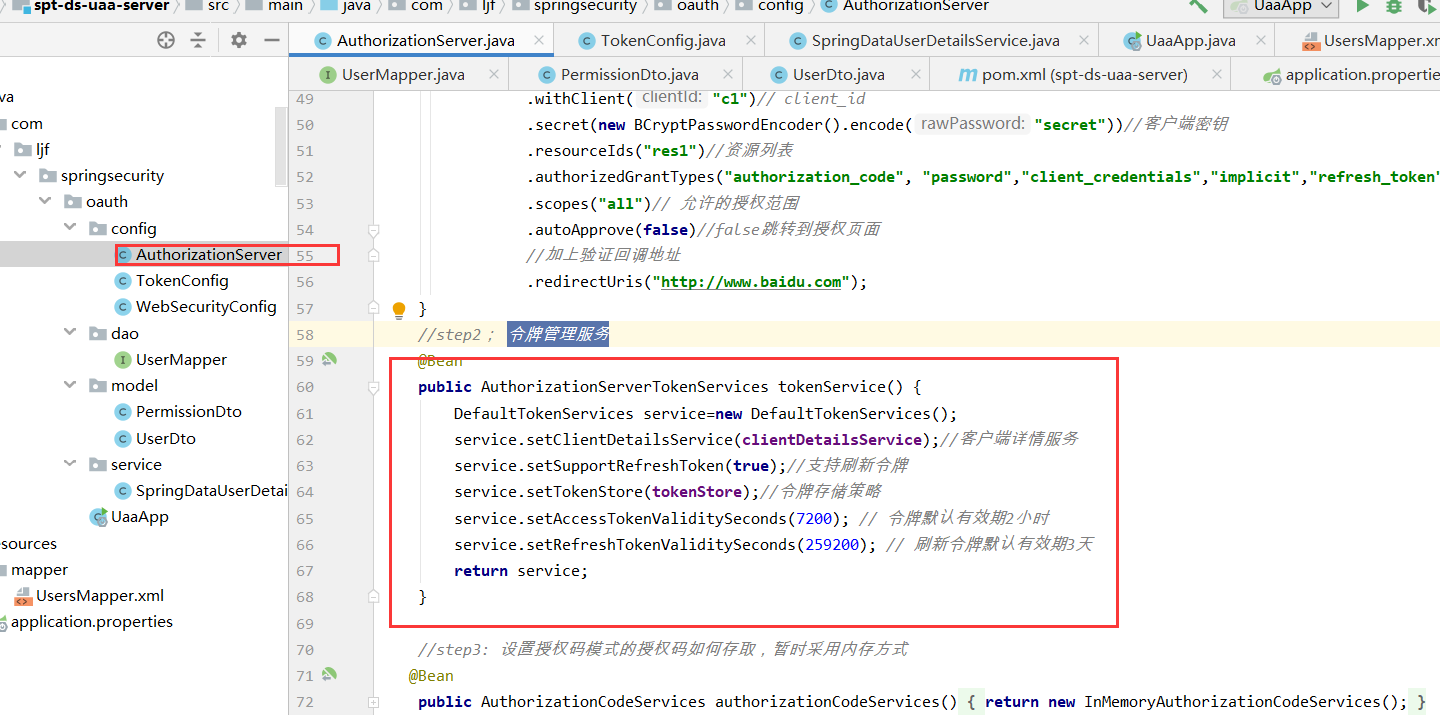Toggle code fold marker at line 57
The width and height of the screenshot is (1440, 715).
(373, 307)
